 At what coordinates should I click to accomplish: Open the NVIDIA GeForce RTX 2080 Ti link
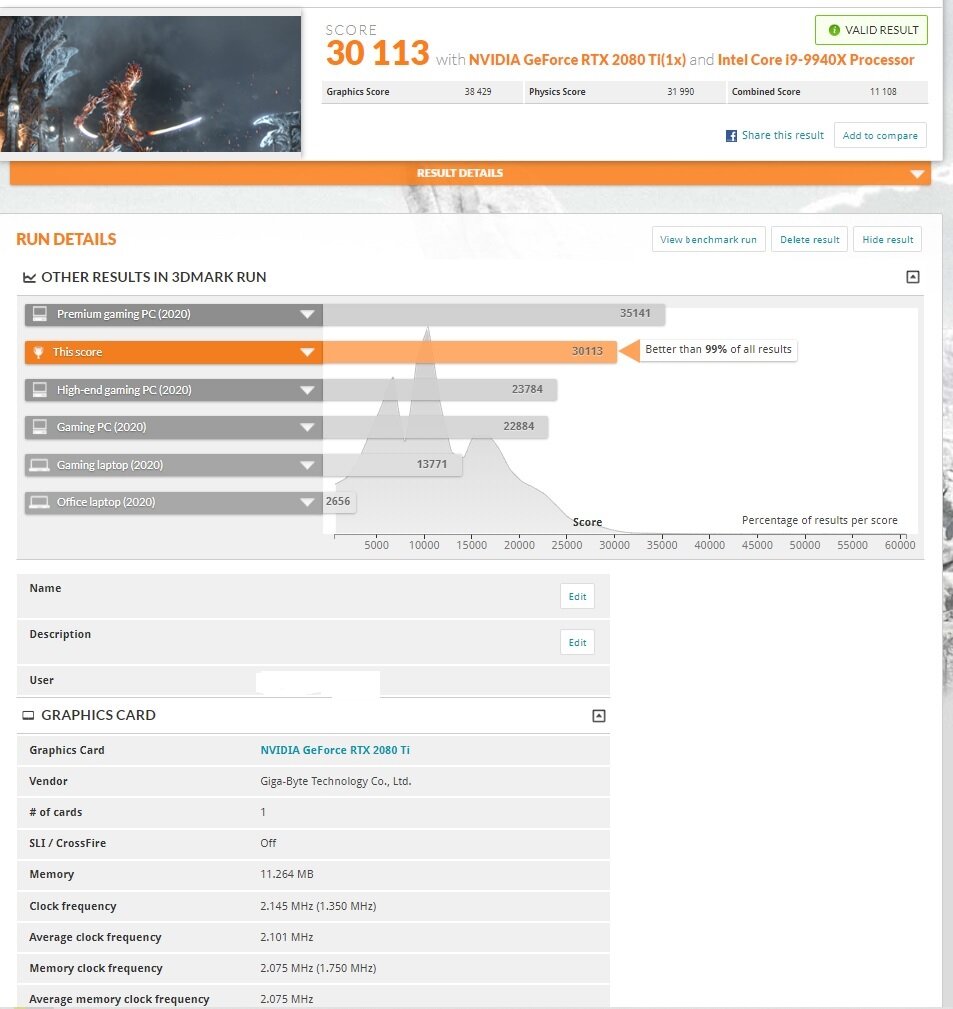[x=335, y=750]
